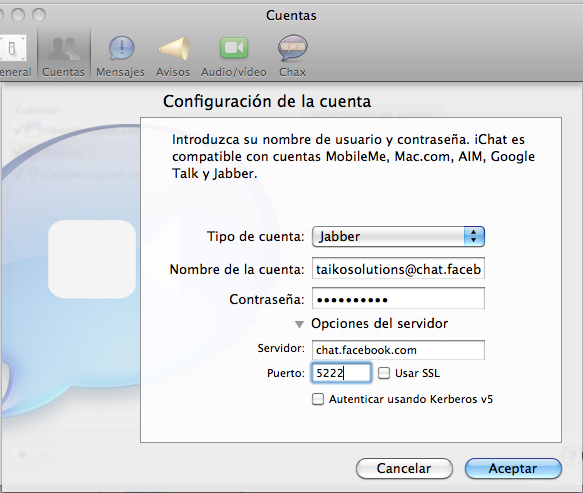583x493 pixels.
Task: Open the General preferences switch icon
Action: click(13, 48)
